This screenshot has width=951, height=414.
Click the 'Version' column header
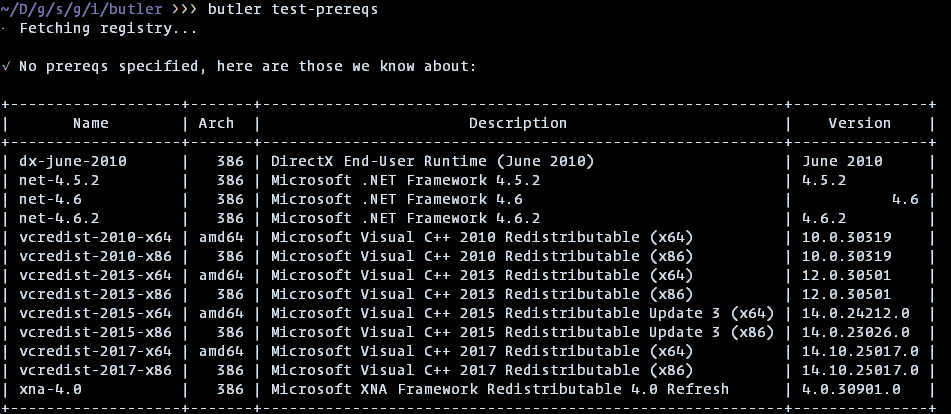859,123
